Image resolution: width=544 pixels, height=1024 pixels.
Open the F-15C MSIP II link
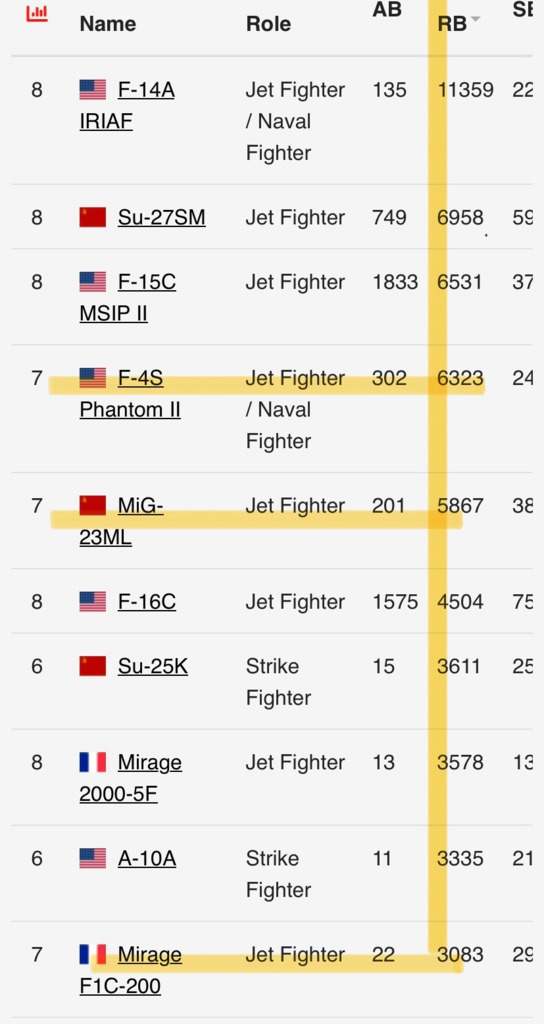coord(127,298)
